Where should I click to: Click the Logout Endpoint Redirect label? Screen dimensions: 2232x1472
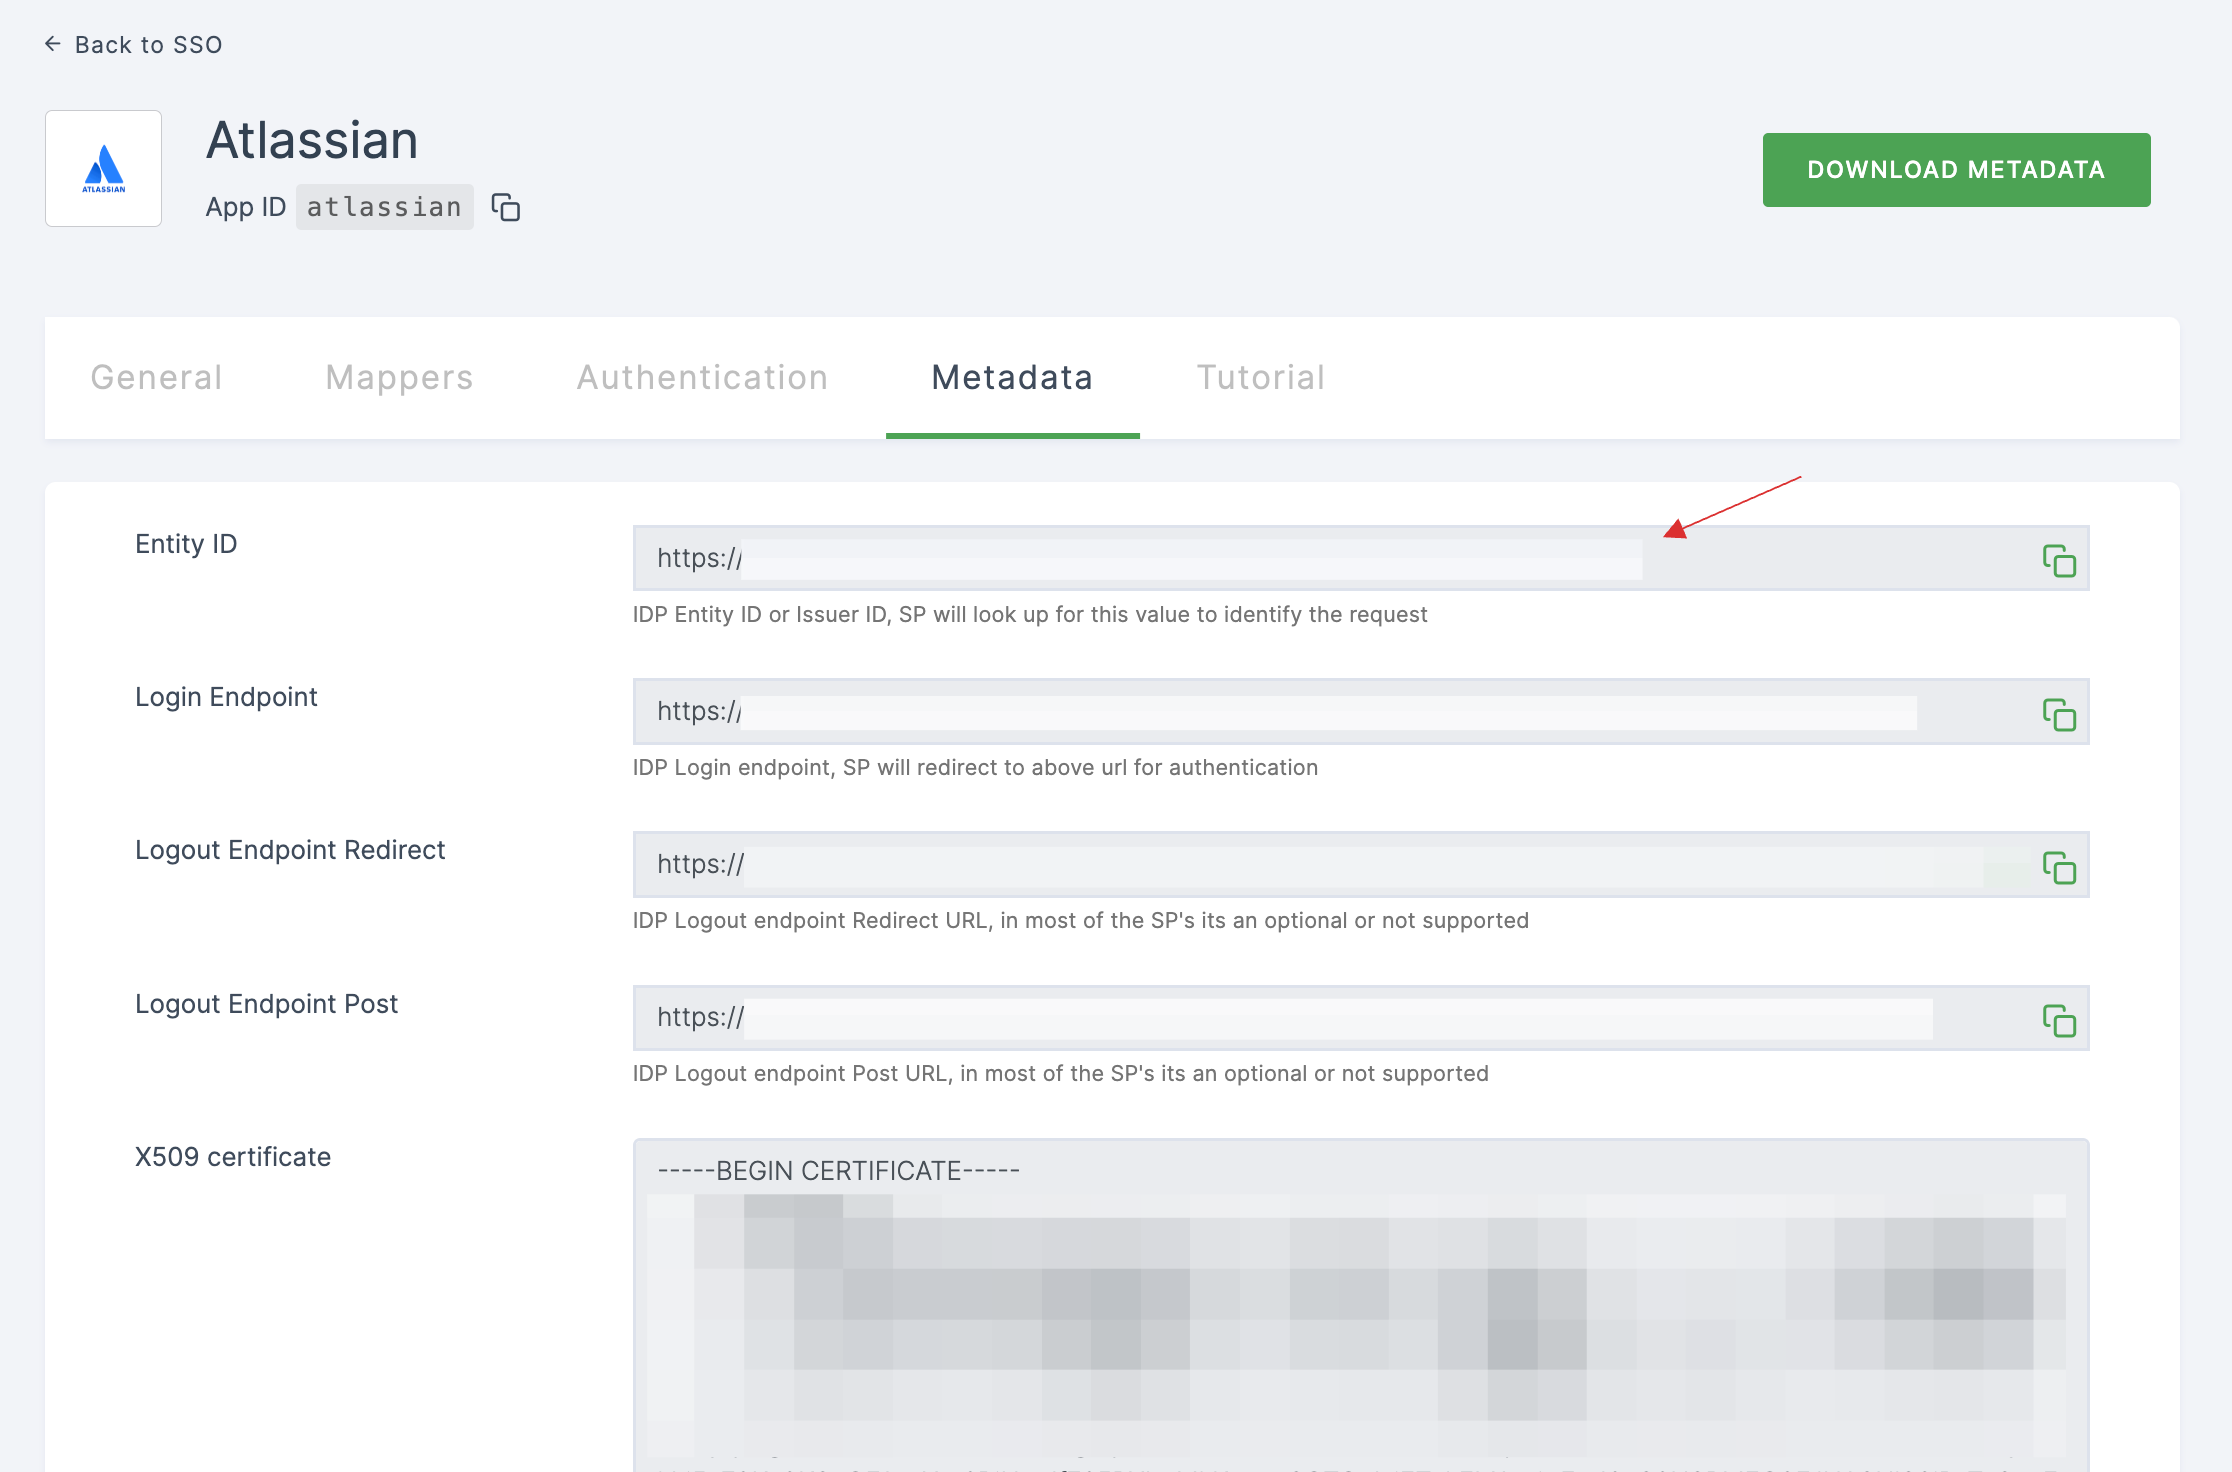pyautogui.click(x=290, y=850)
